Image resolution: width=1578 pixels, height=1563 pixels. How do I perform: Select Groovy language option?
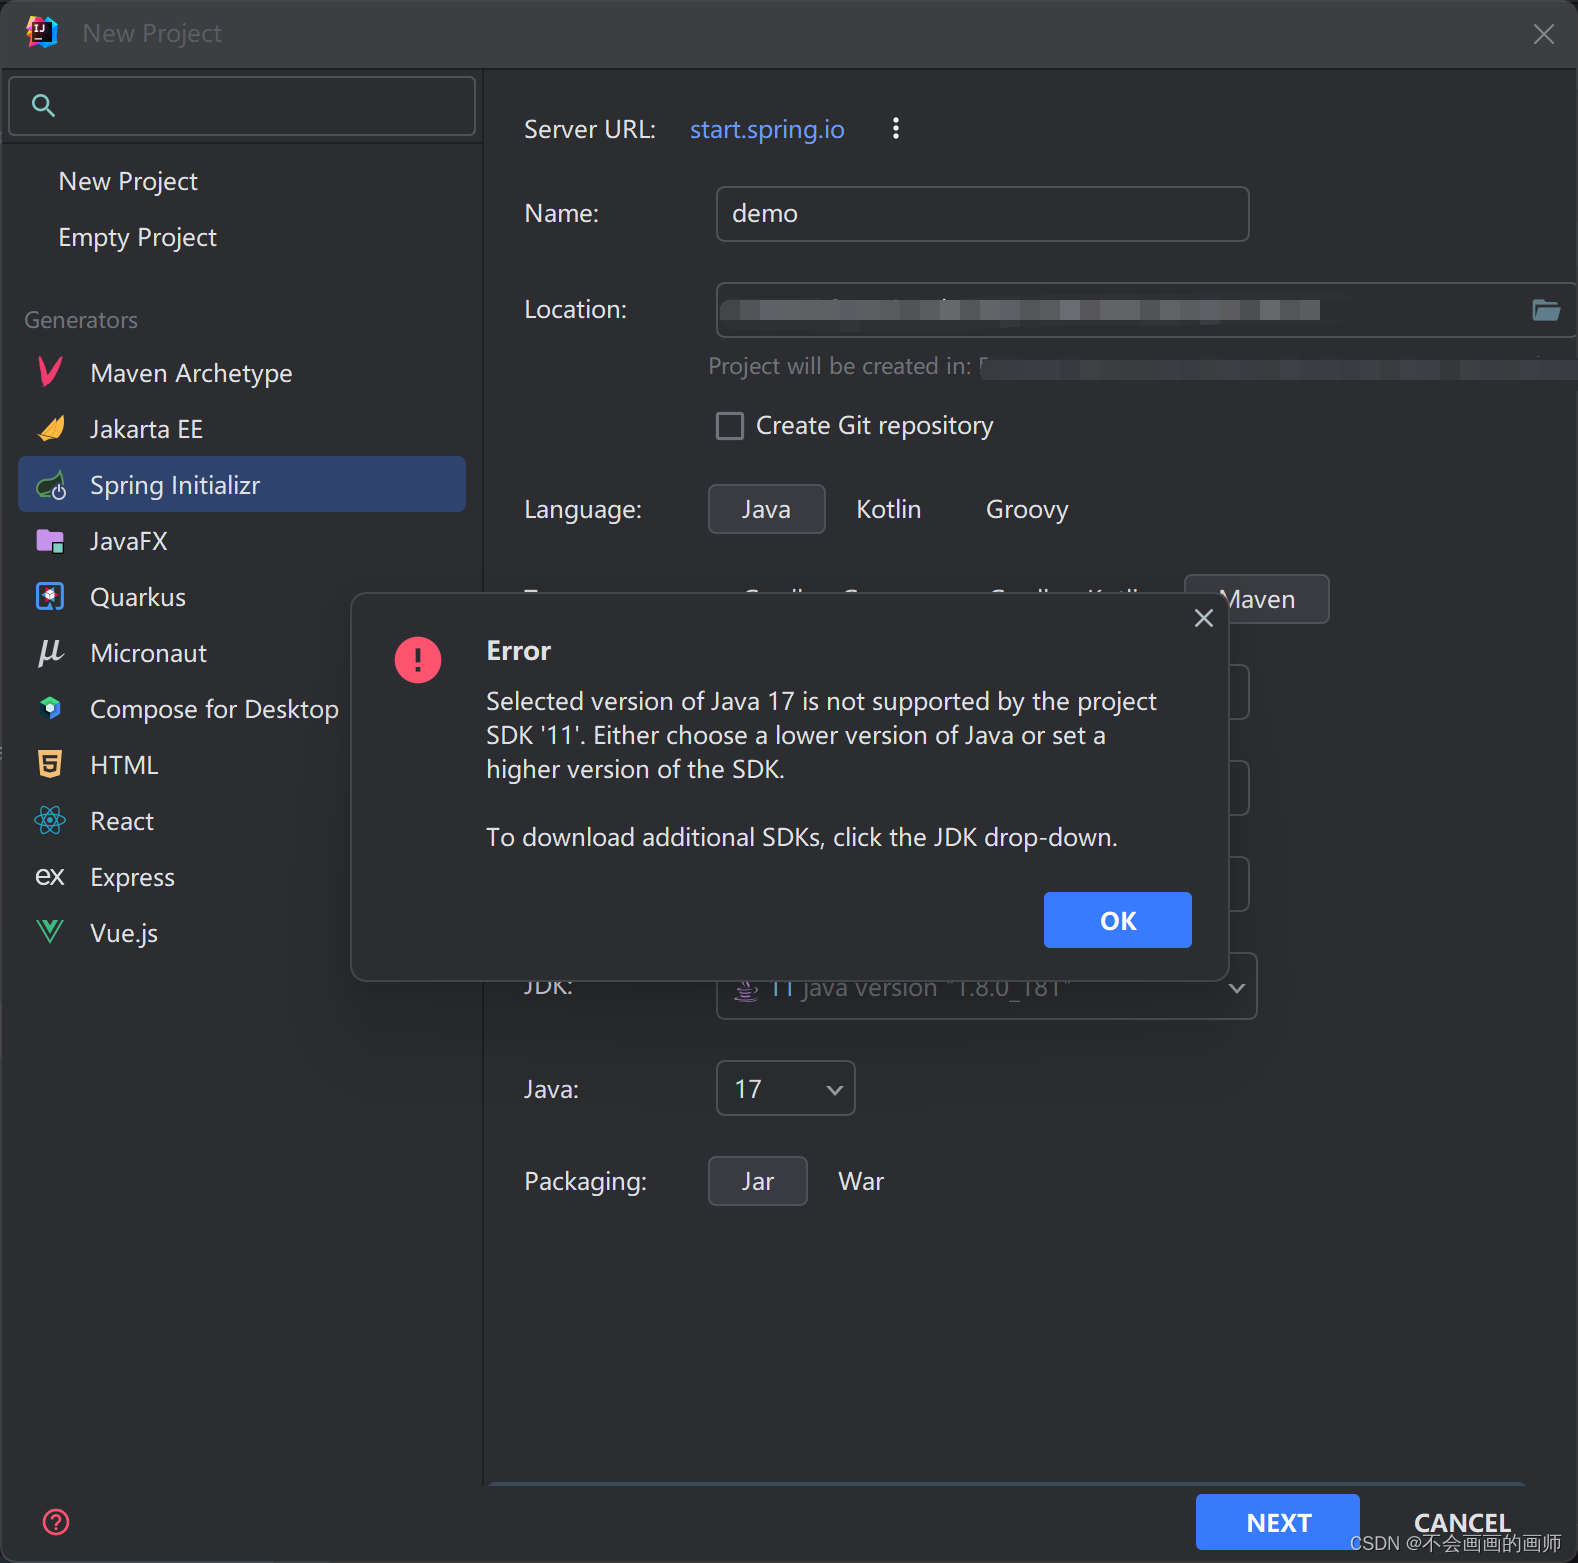1027,509
